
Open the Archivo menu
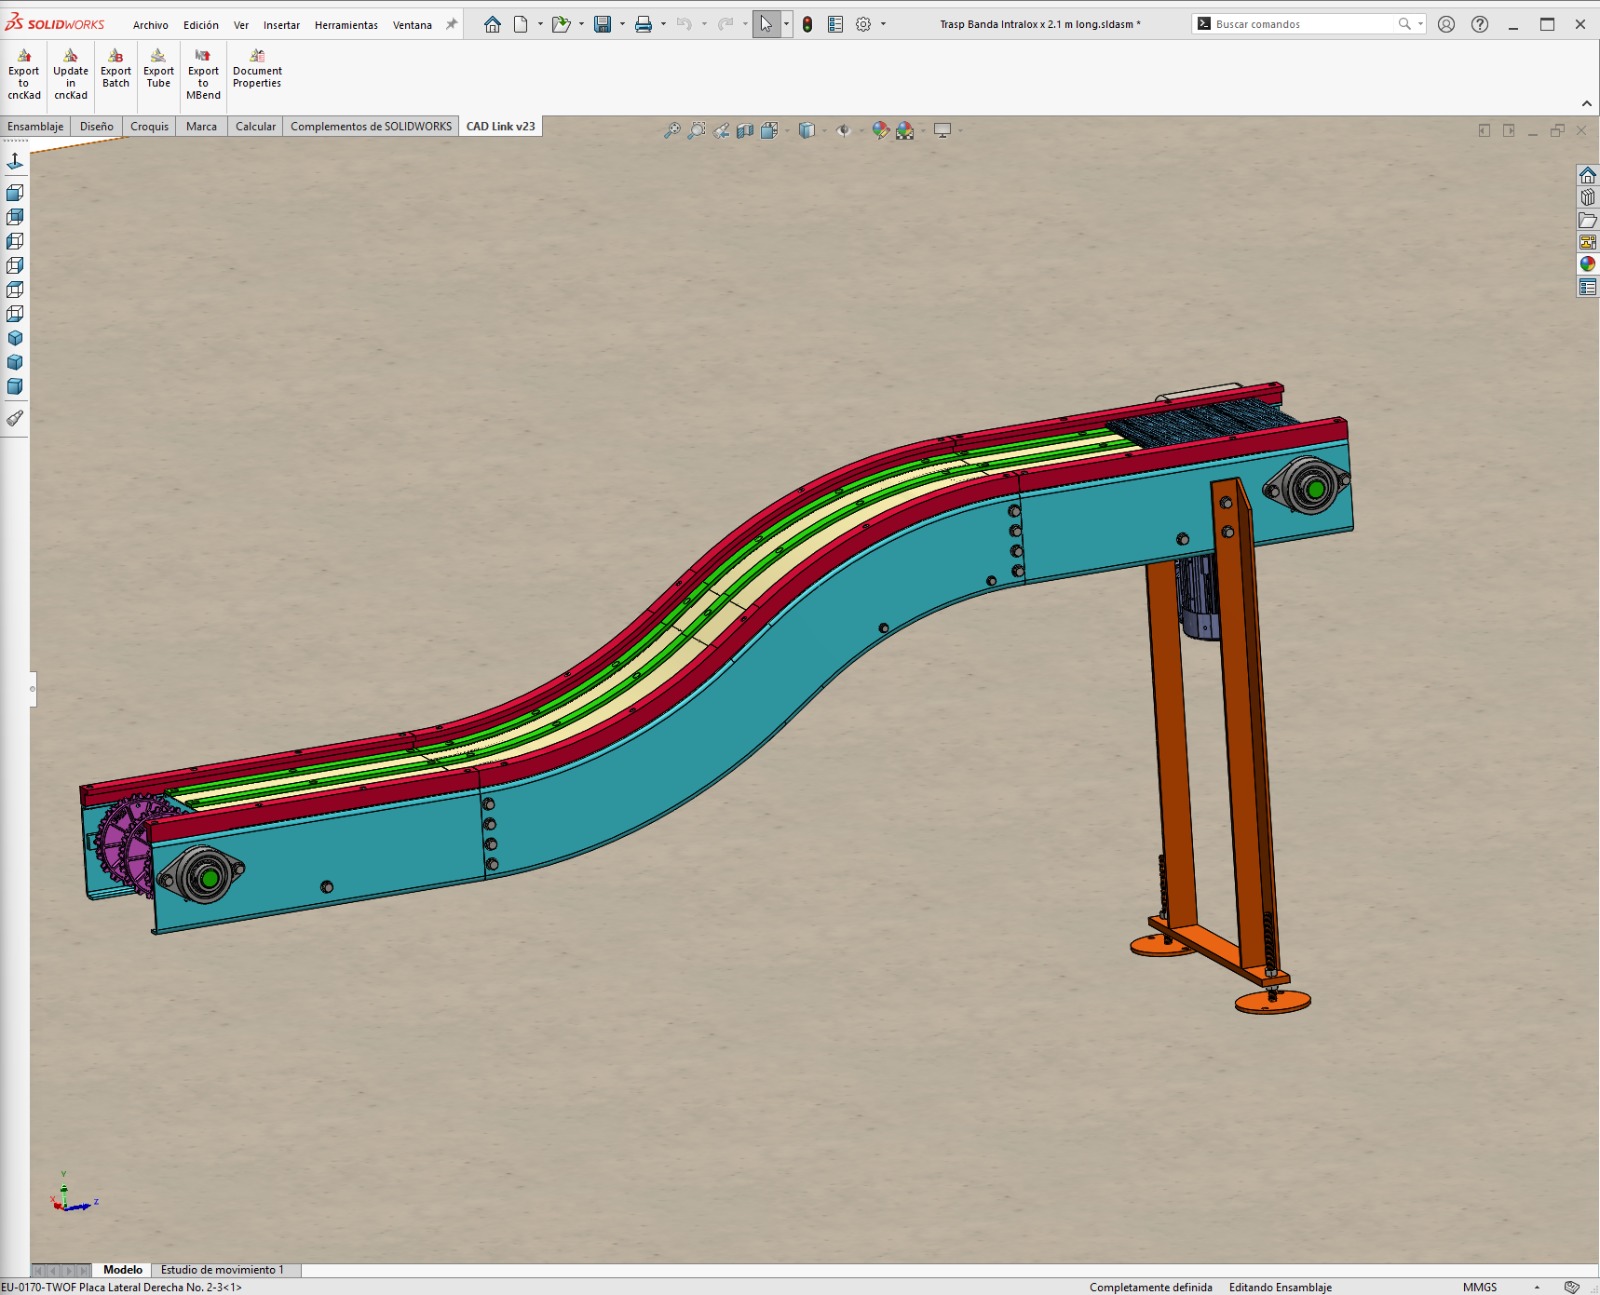pyautogui.click(x=150, y=25)
